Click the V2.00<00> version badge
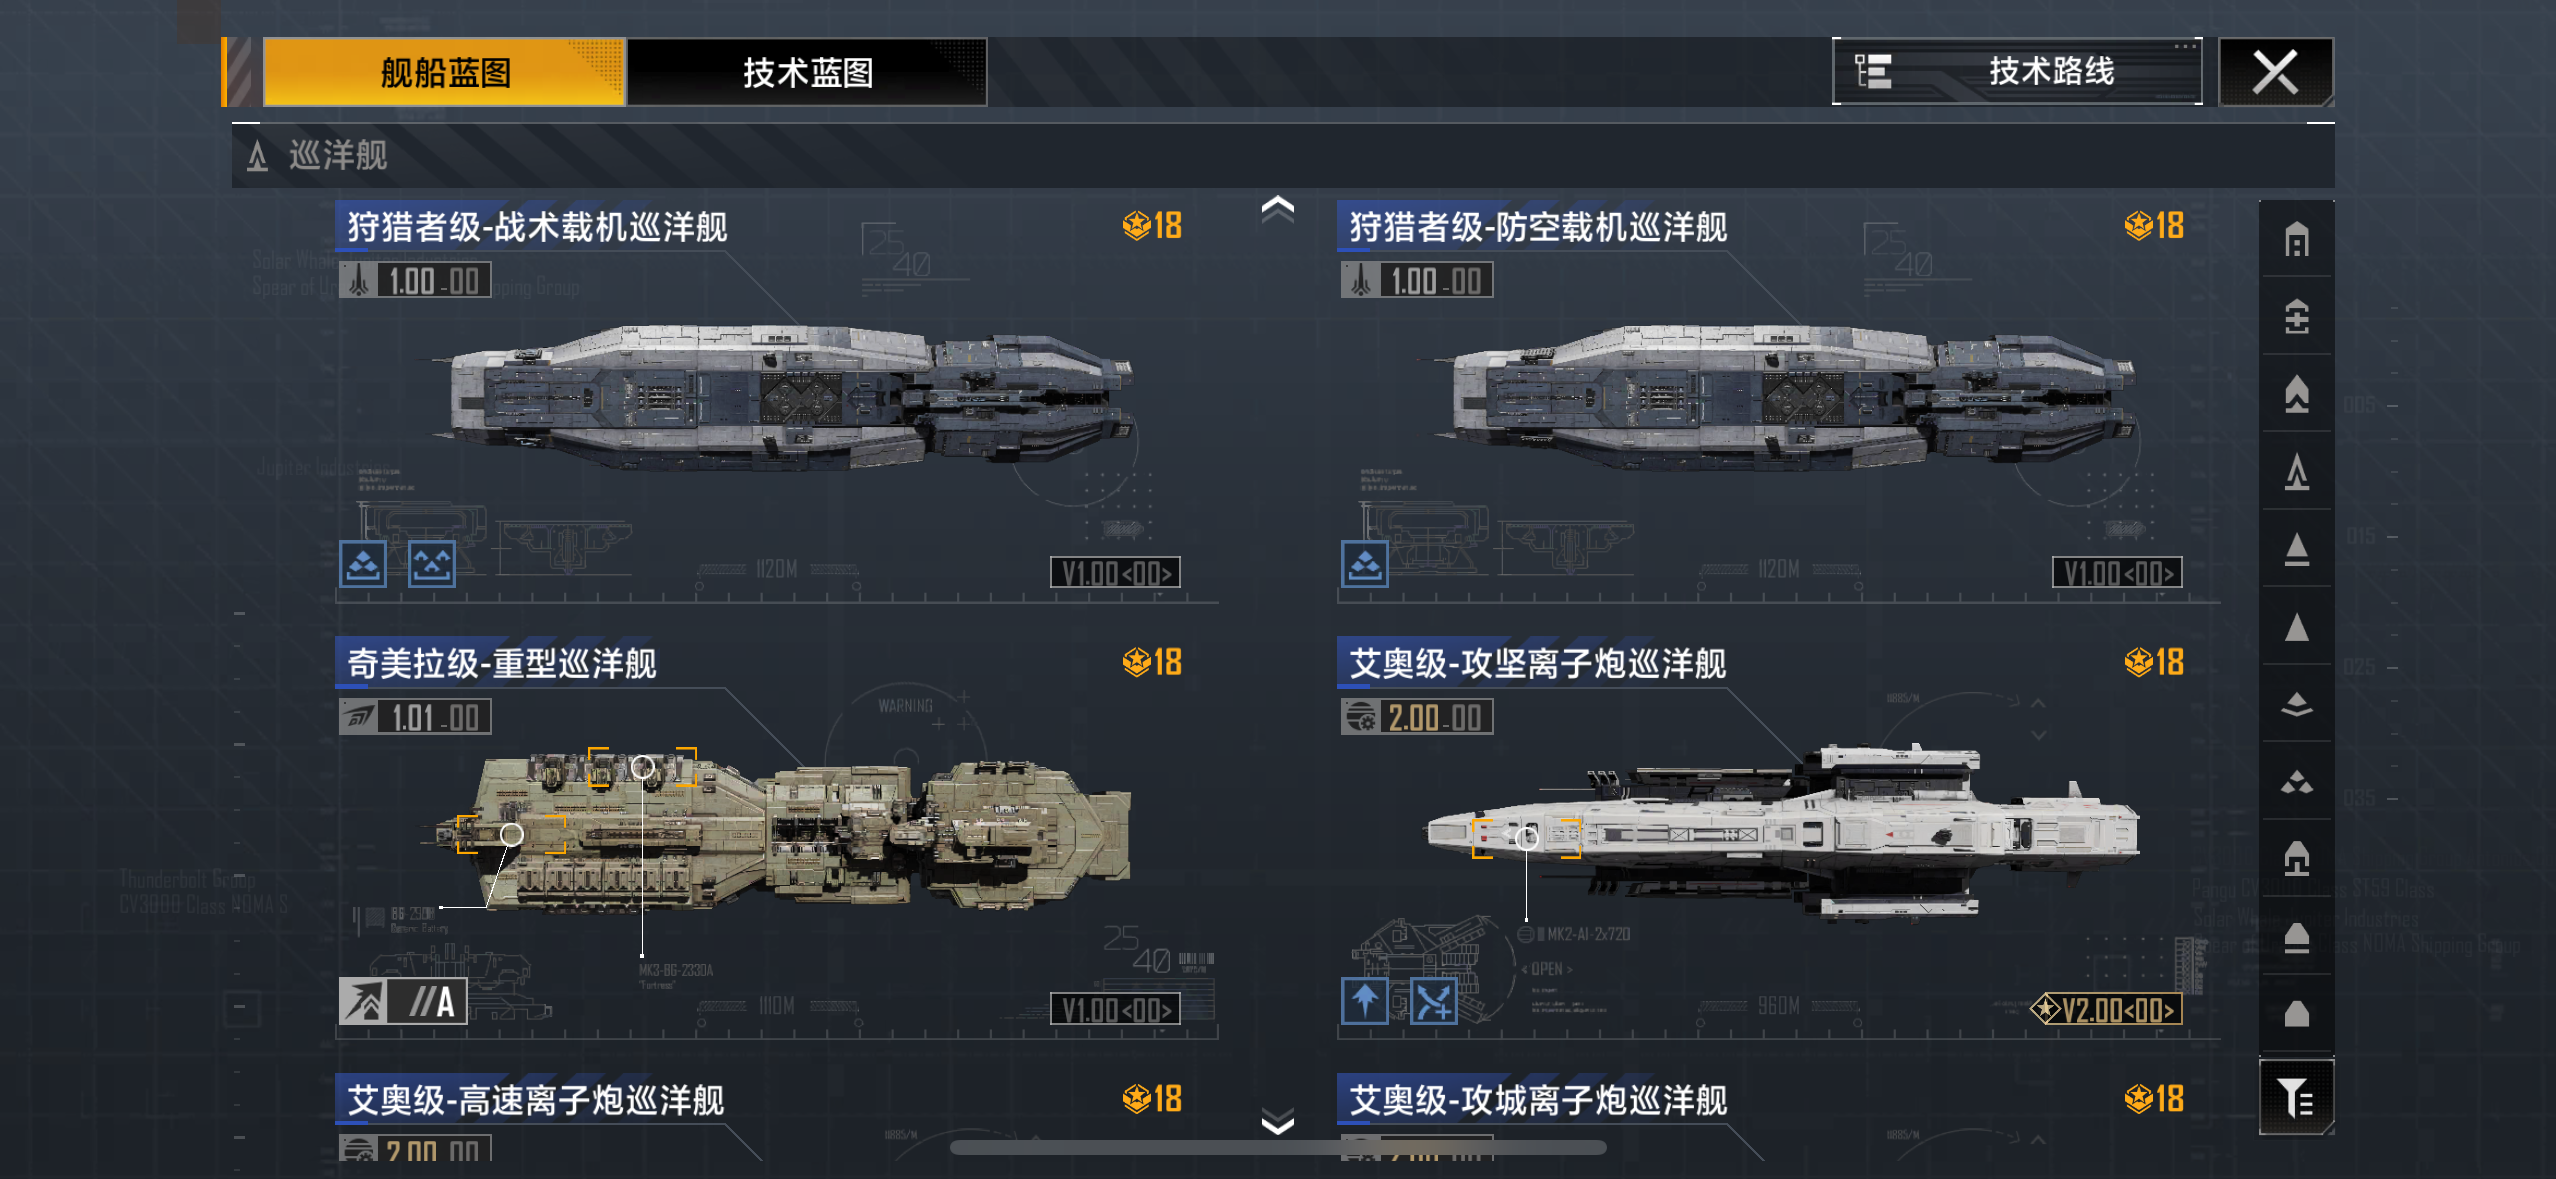Viewport: 2556px width, 1179px height. pos(2107,1009)
